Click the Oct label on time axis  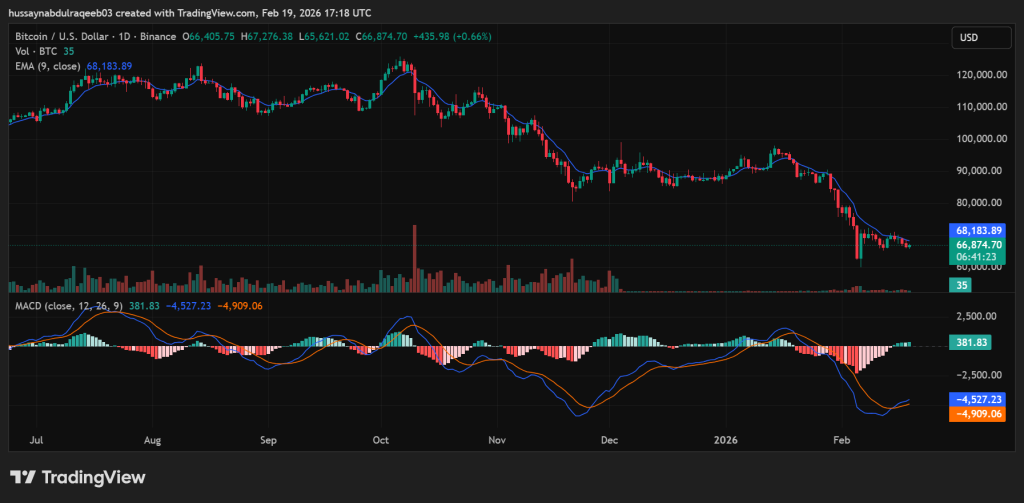[380, 439]
